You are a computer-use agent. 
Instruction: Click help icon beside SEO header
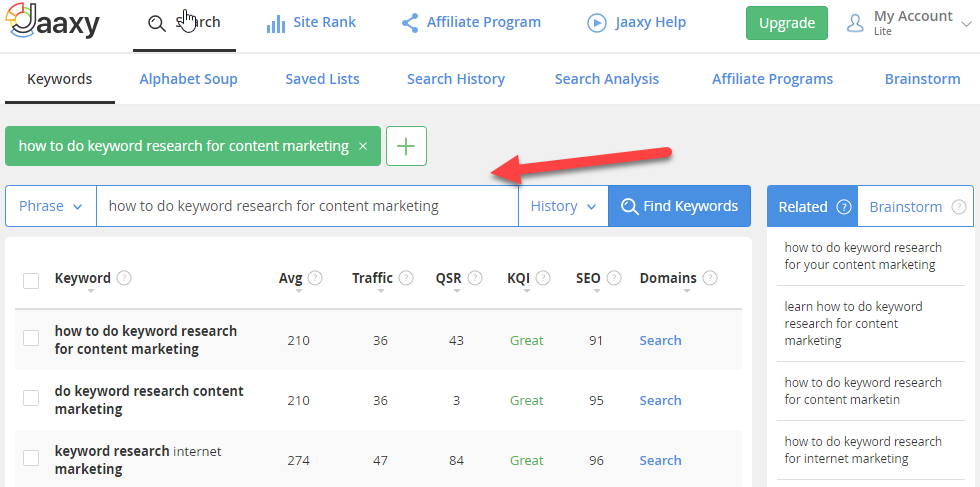pyautogui.click(x=614, y=278)
